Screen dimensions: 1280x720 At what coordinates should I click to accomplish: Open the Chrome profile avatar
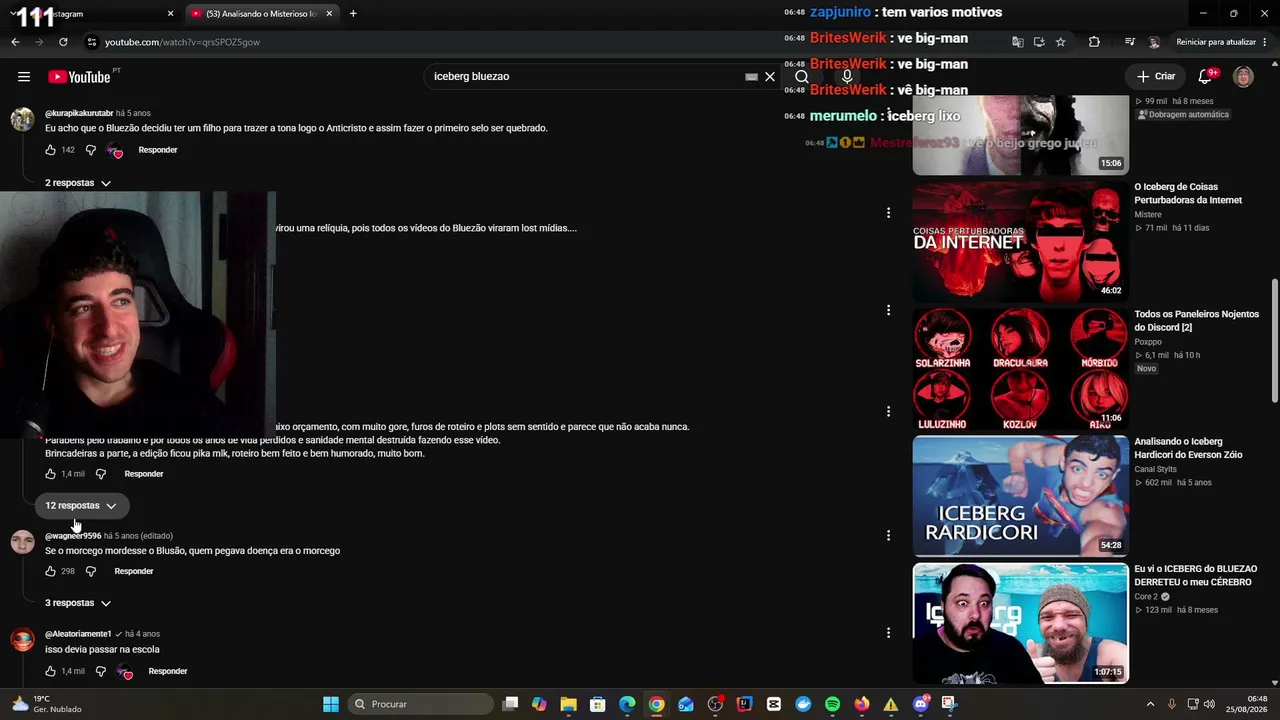1154,42
